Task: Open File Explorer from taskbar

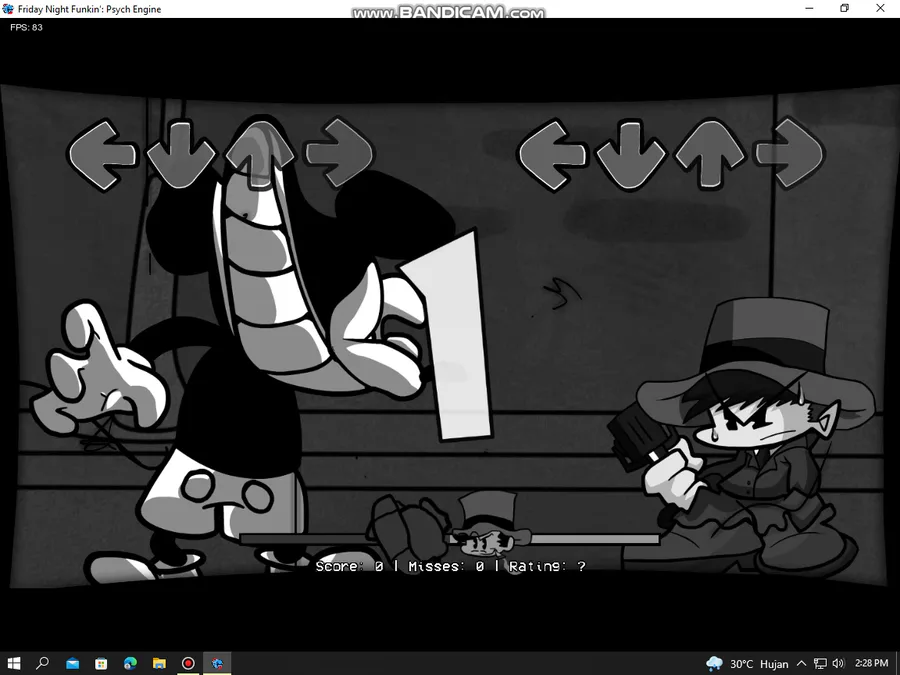Action: (x=159, y=664)
